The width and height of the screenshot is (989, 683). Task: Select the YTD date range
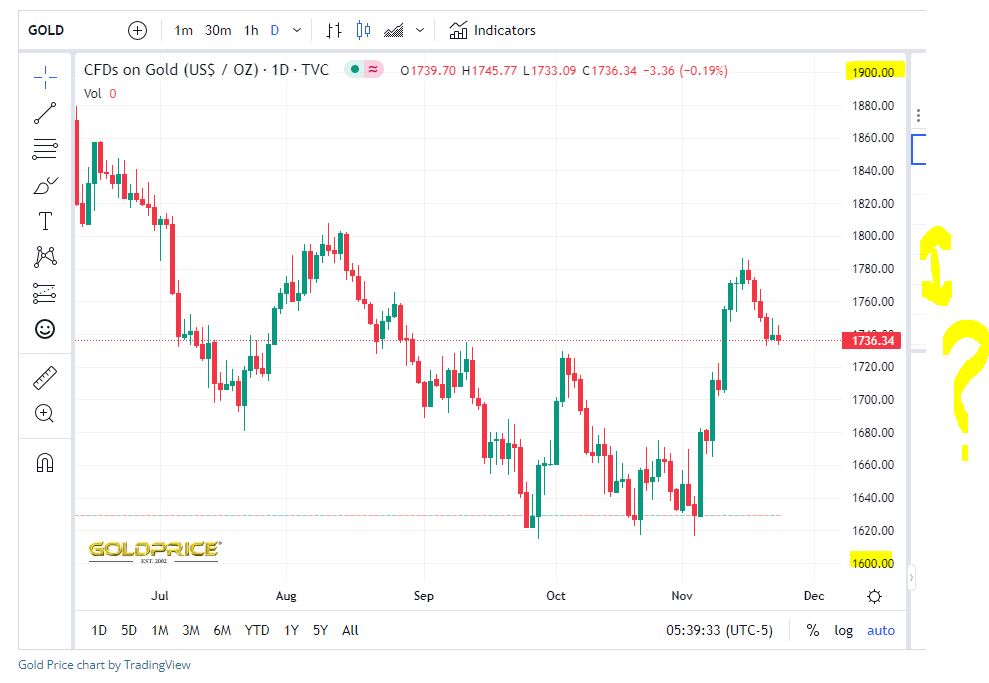257,630
